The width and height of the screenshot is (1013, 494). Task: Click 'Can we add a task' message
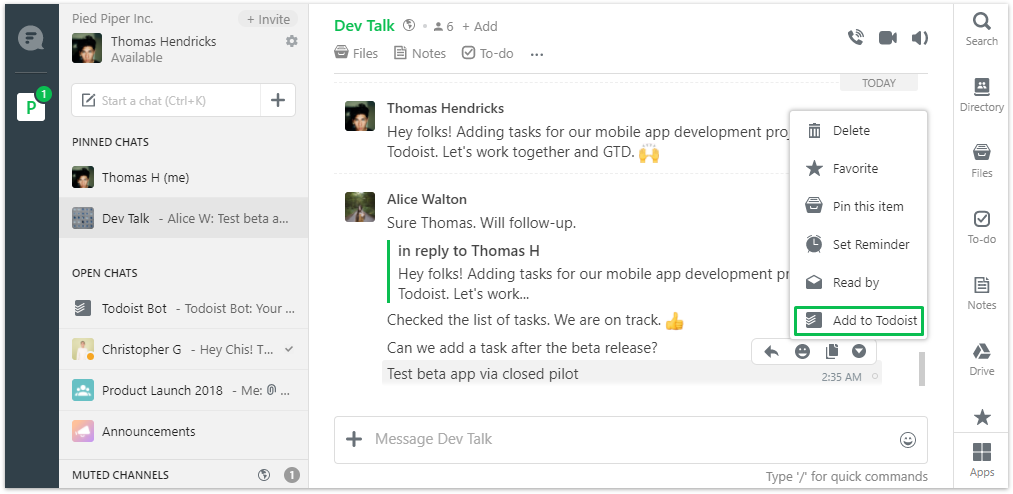click(522, 348)
